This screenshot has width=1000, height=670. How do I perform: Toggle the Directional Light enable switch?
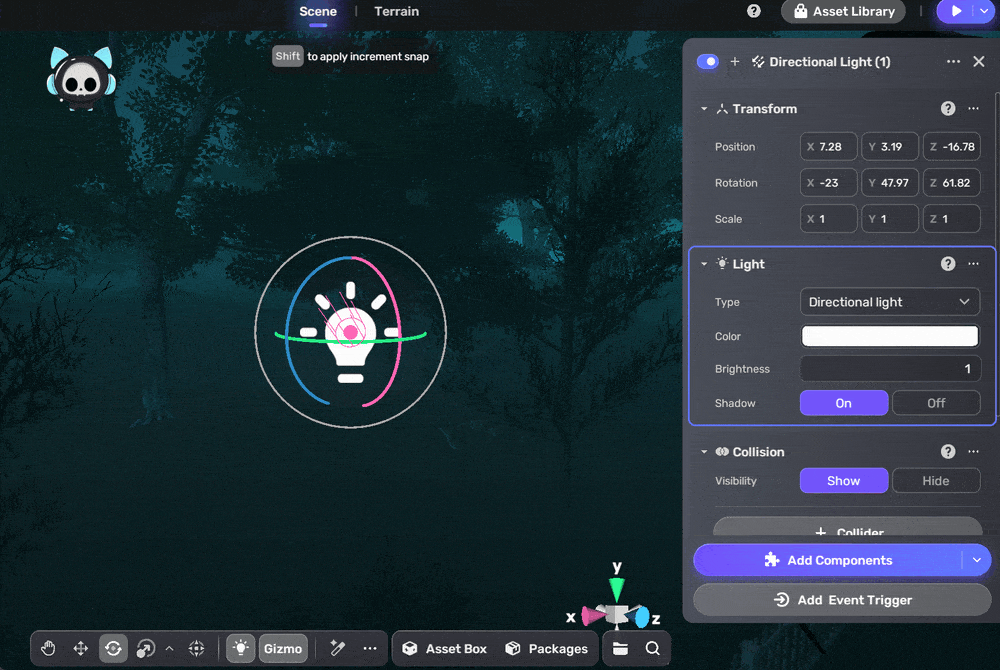tap(708, 62)
